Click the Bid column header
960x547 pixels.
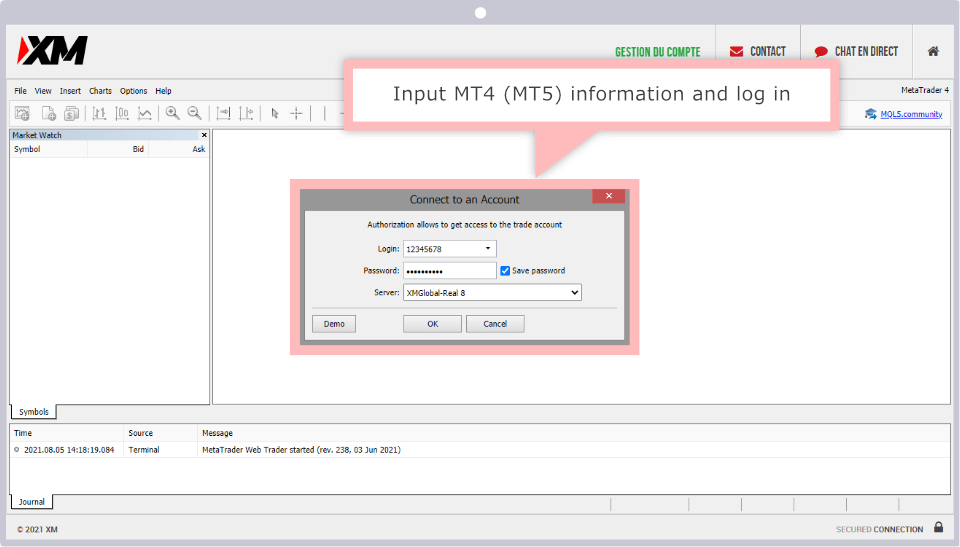[x=118, y=149]
